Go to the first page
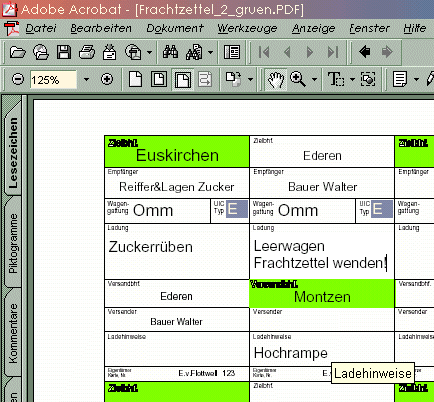The width and height of the screenshot is (434, 402). [264, 52]
